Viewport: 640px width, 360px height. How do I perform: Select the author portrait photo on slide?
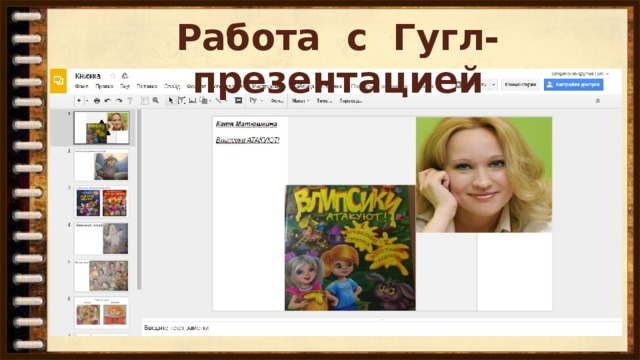[x=484, y=175]
